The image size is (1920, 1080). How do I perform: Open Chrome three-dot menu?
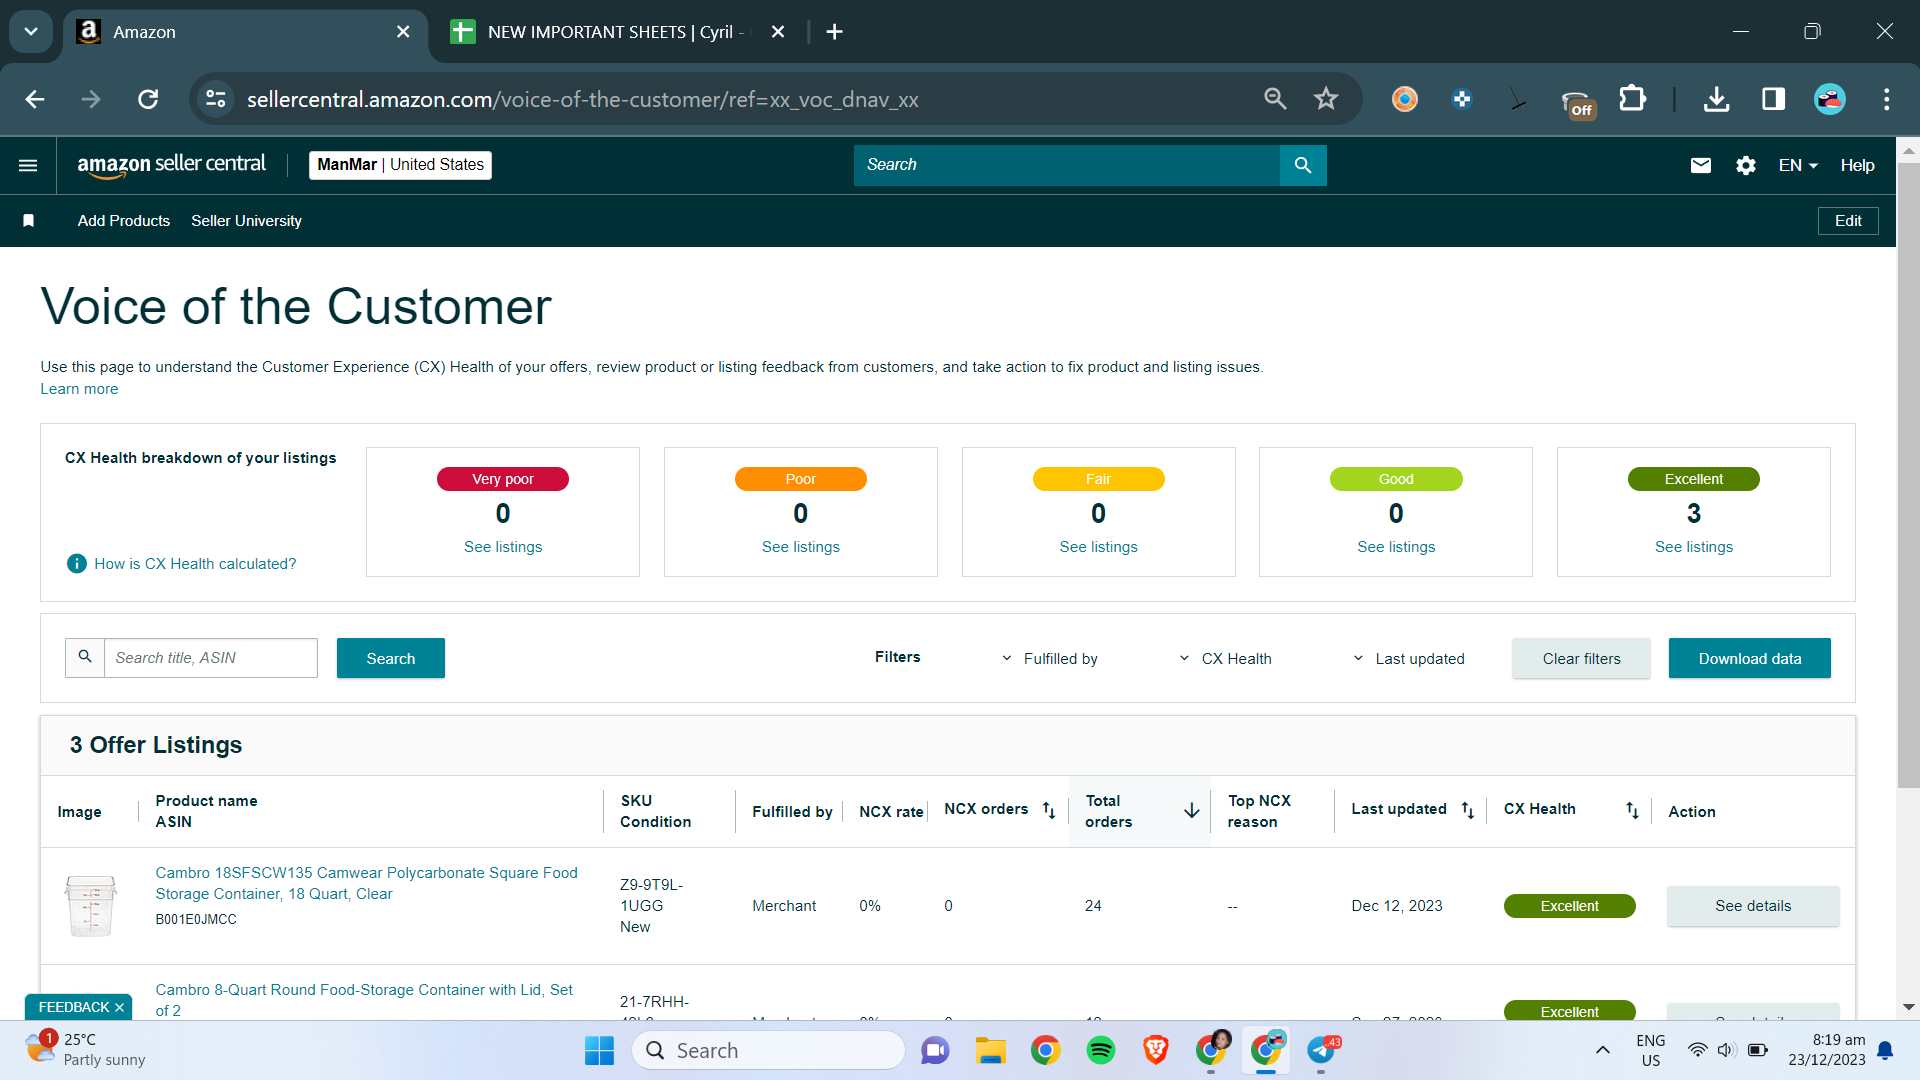(1887, 99)
